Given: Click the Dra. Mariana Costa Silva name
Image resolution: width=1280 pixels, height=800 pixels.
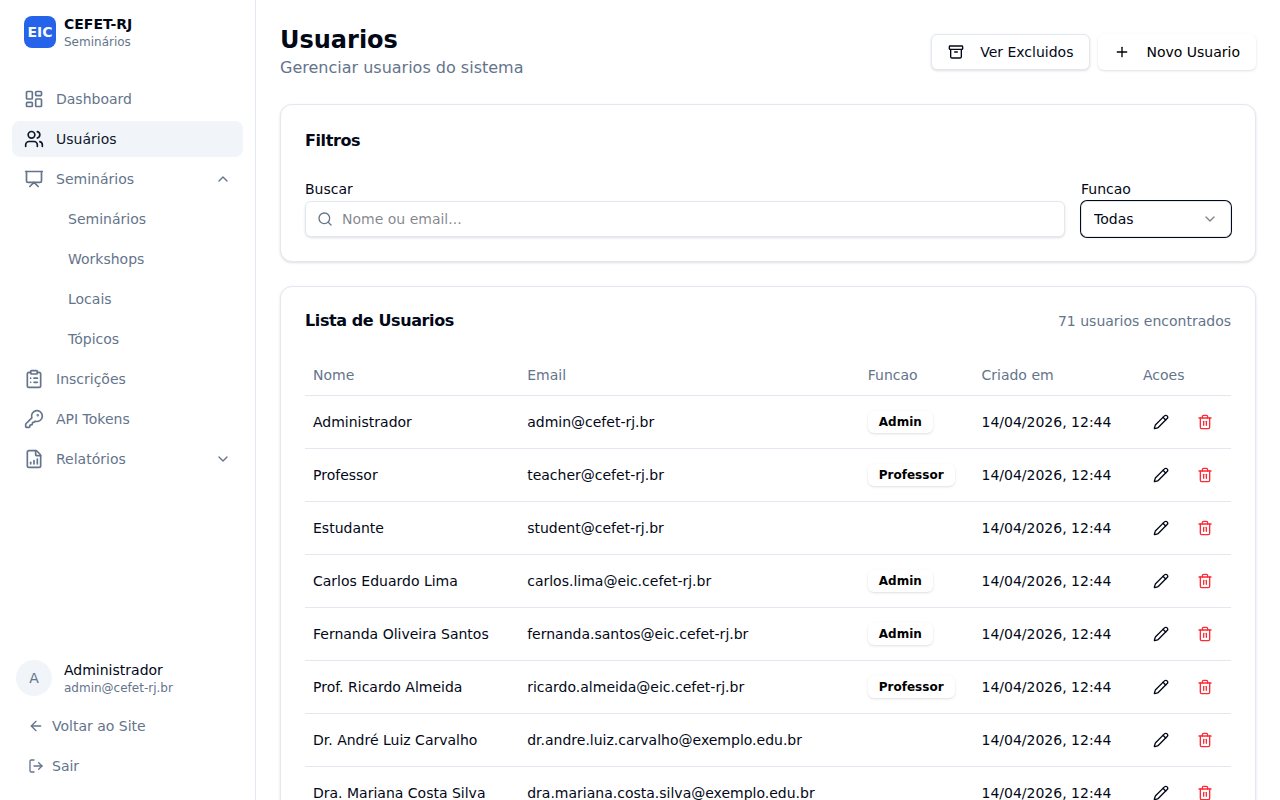Looking at the screenshot, I should point(399,793).
